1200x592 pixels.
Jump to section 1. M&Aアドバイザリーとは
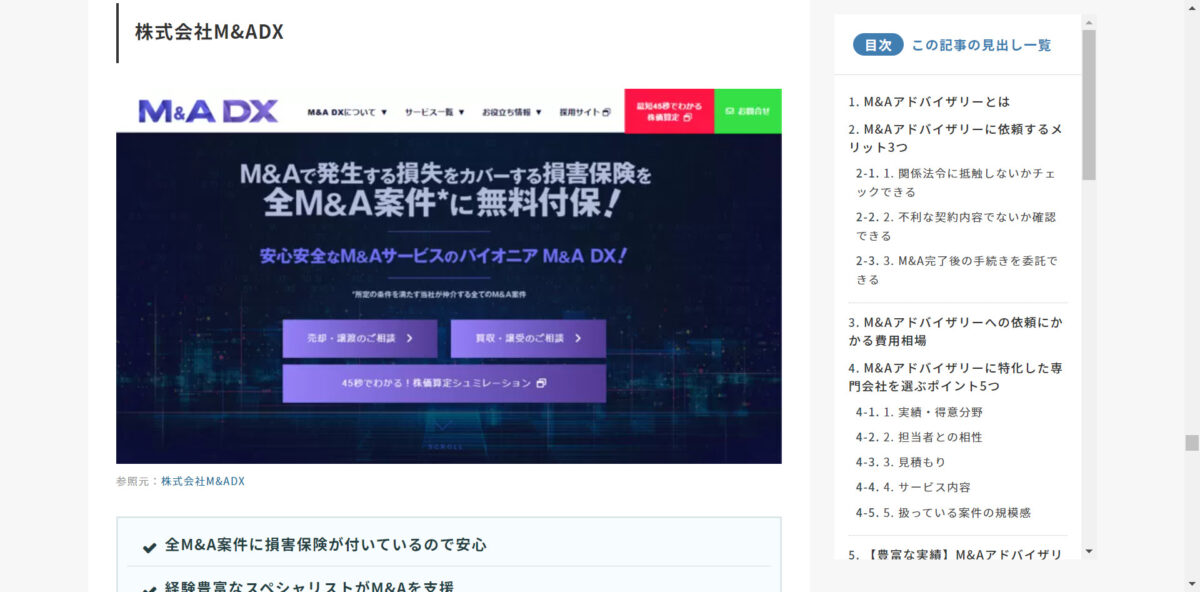point(929,102)
